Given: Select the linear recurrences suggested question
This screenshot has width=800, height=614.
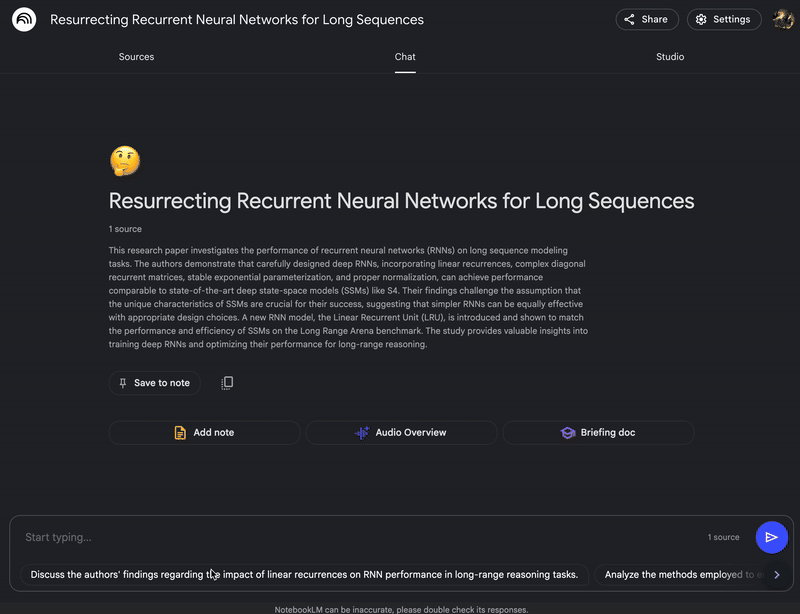Looking at the screenshot, I should pyautogui.click(x=304, y=575).
